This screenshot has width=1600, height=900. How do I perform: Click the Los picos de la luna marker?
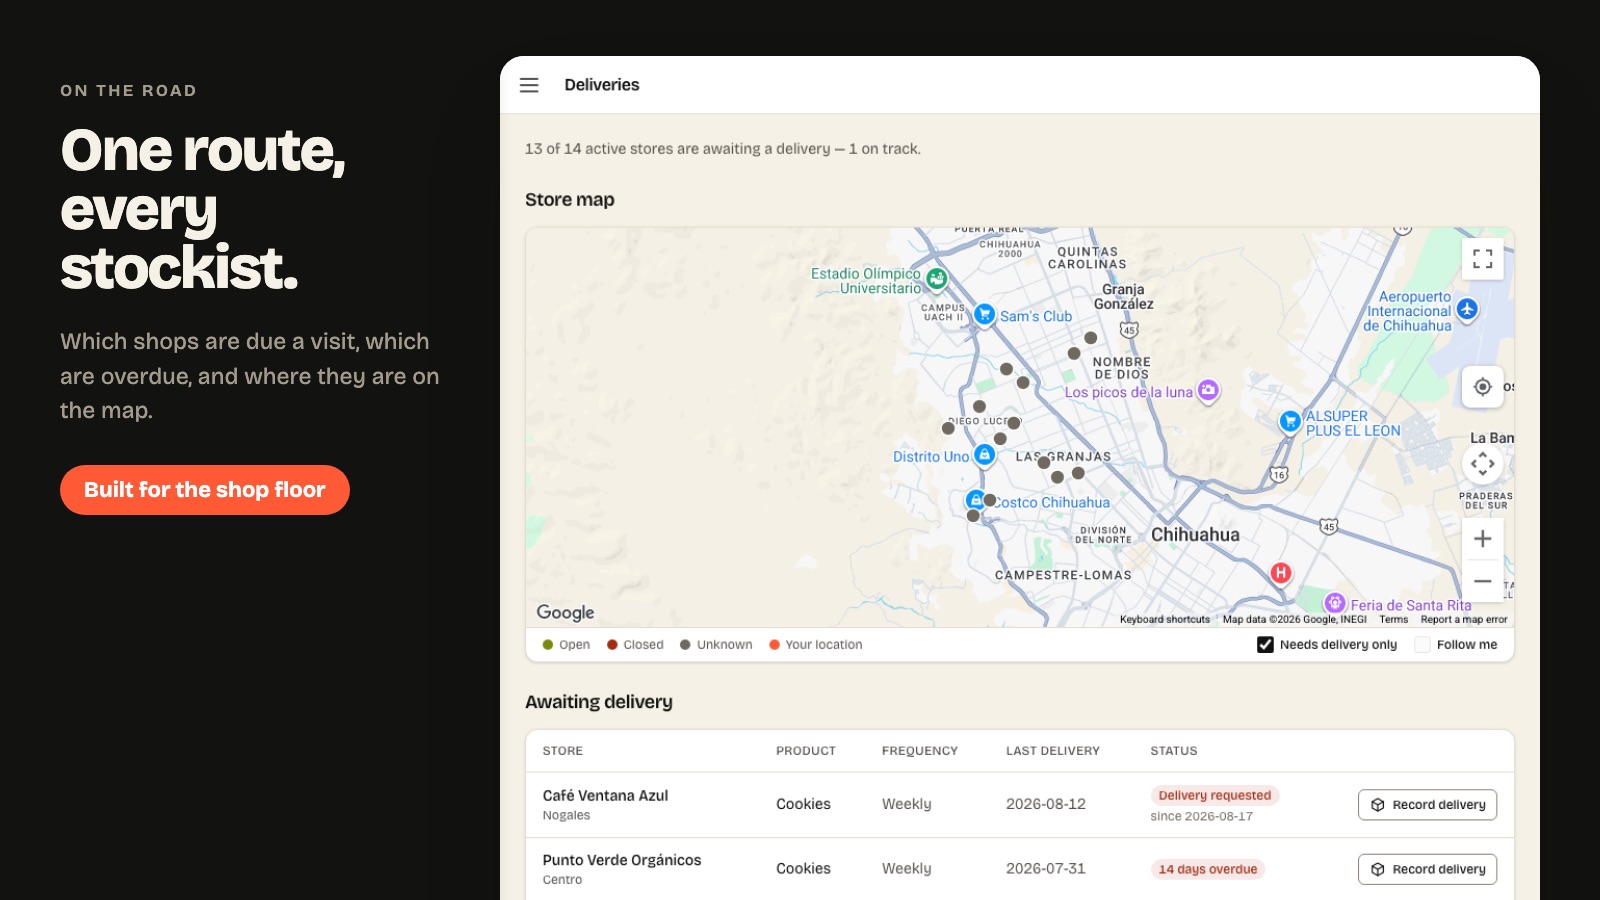pos(1208,390)
